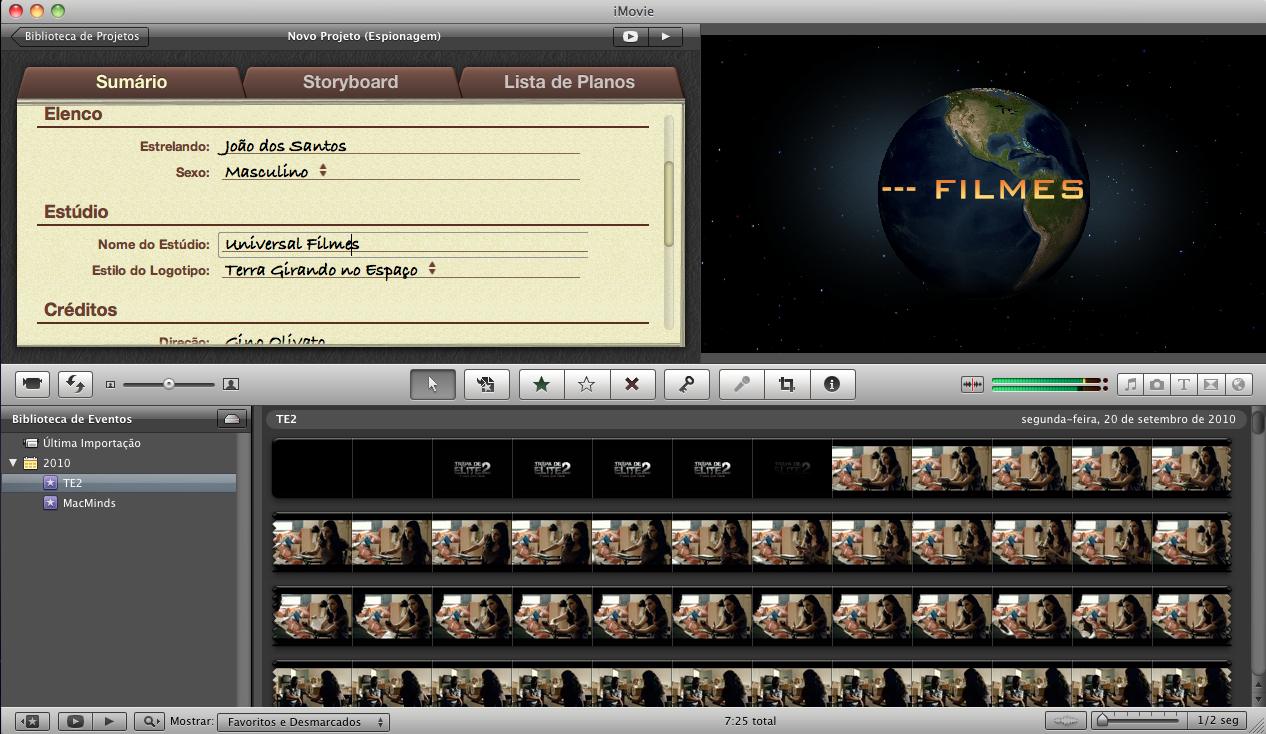Play the project full screen

[630, 36]
